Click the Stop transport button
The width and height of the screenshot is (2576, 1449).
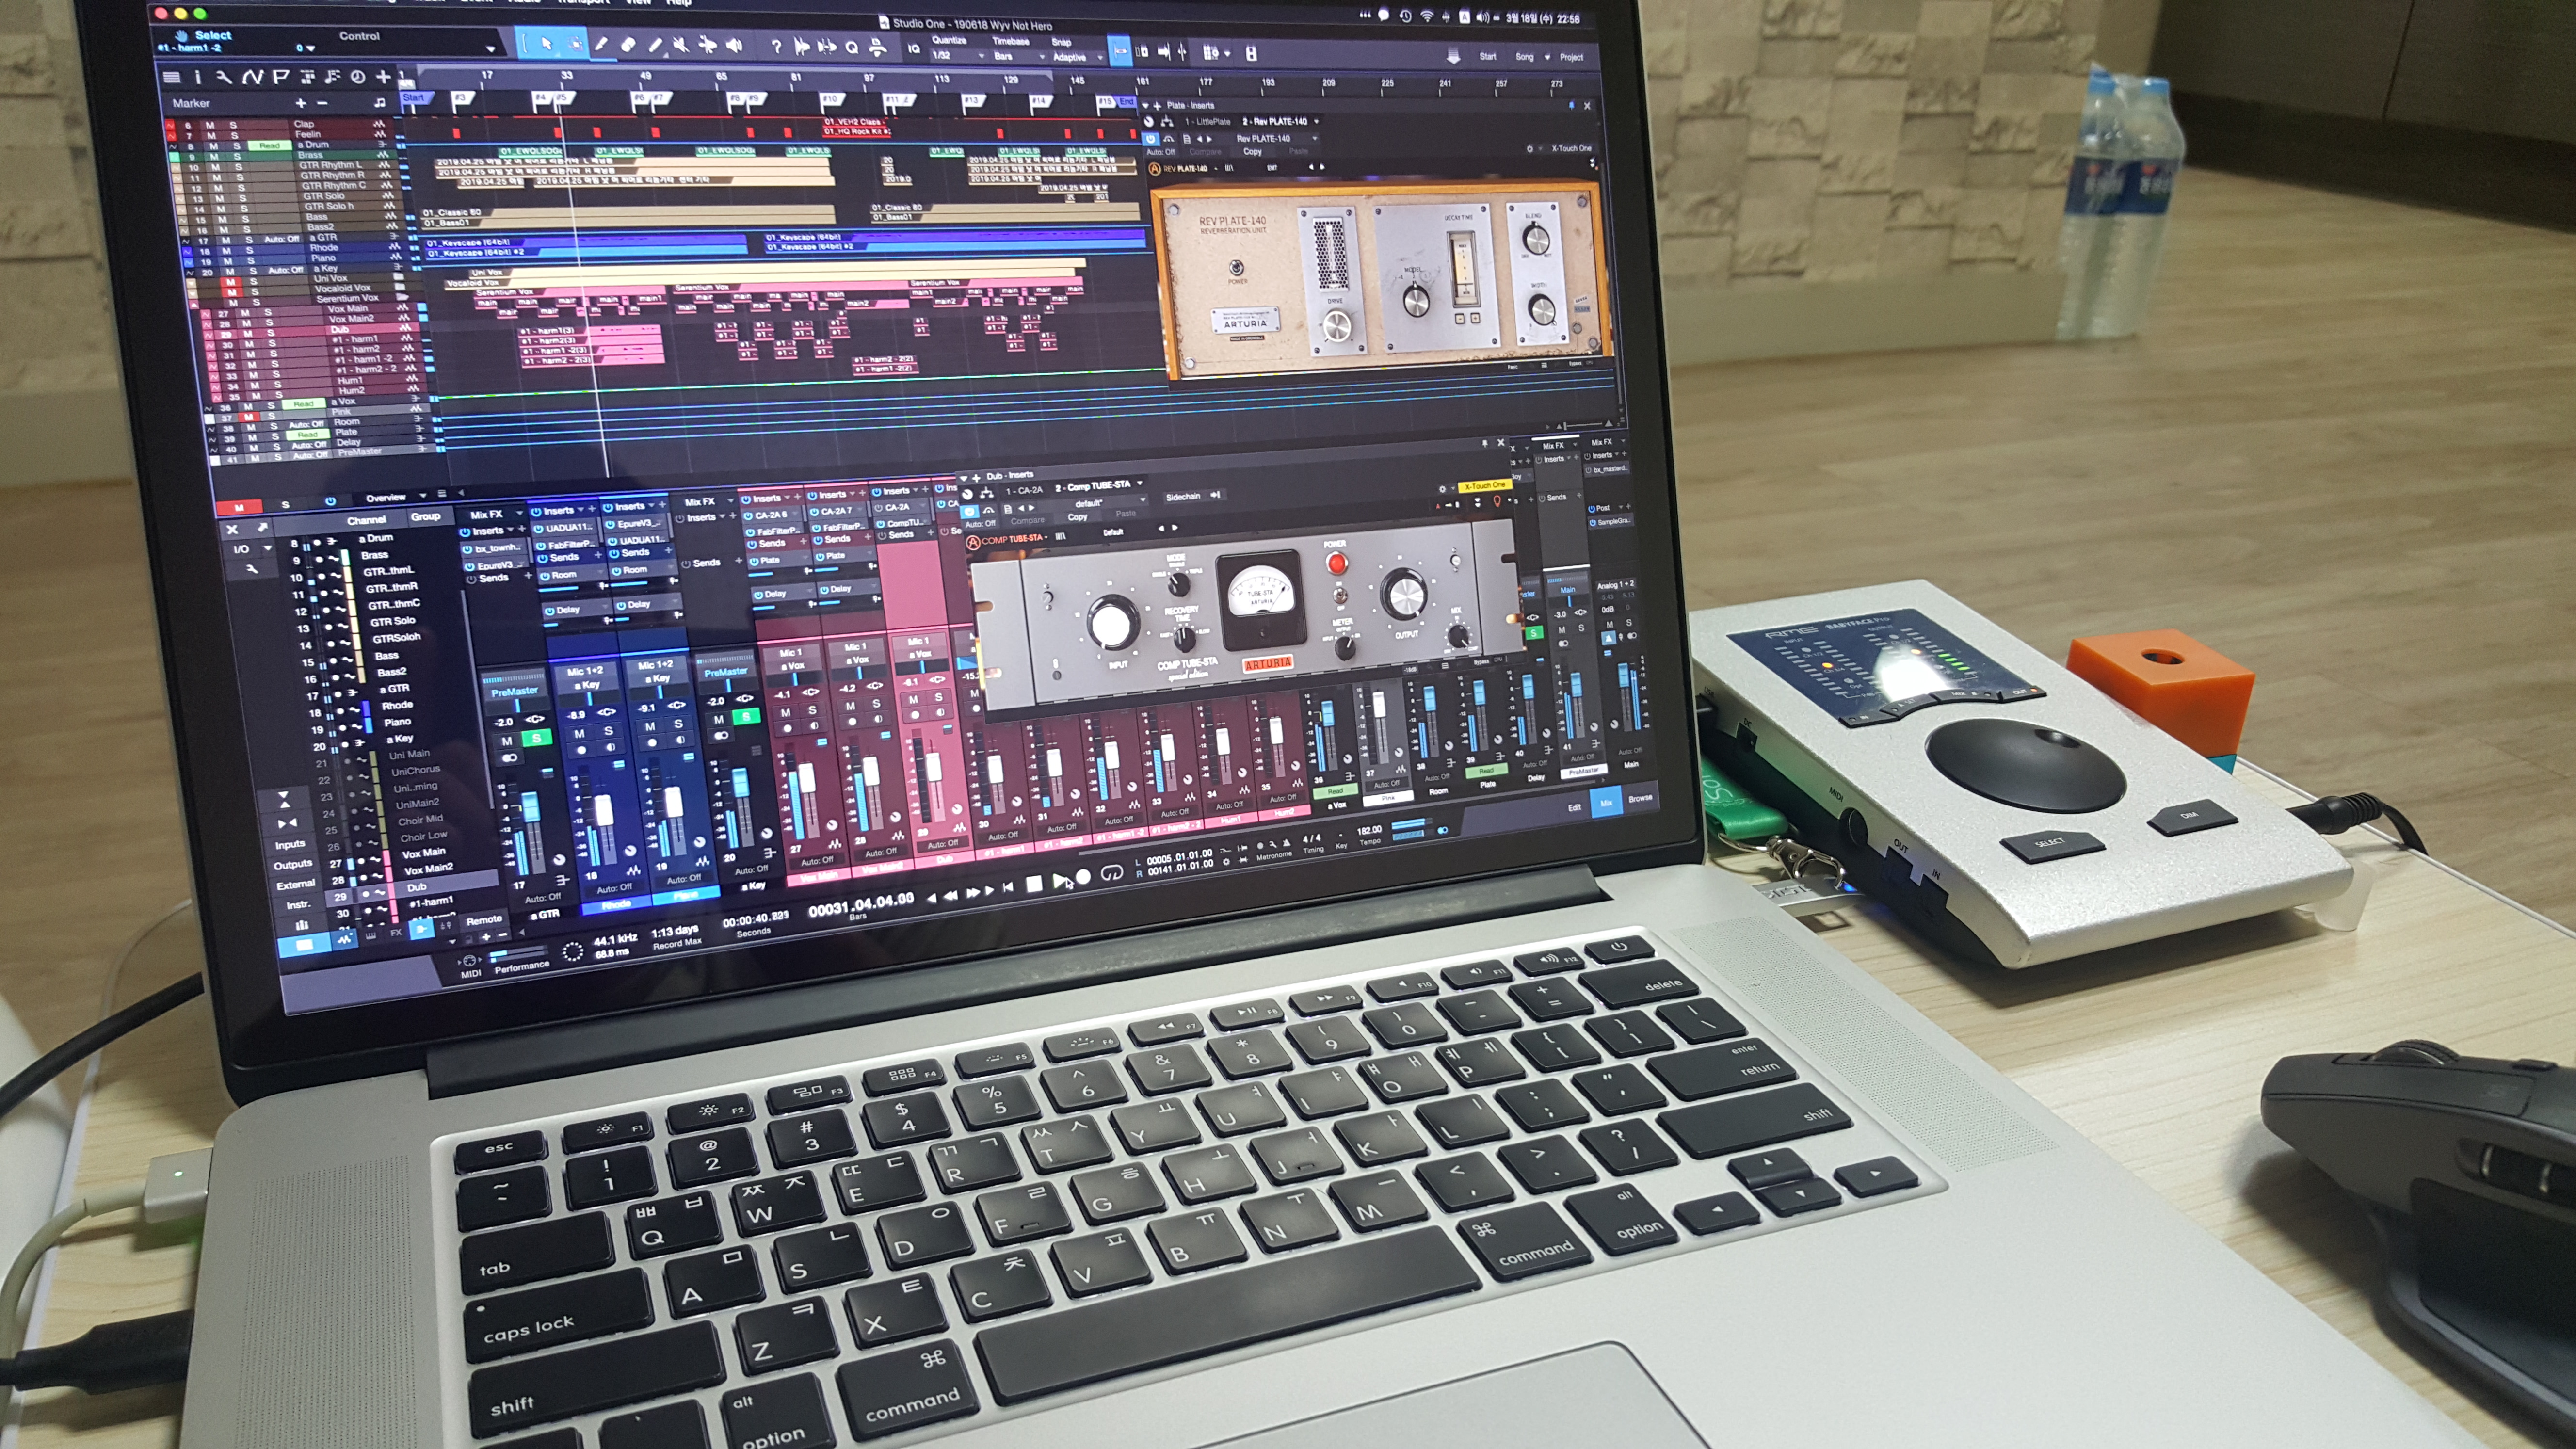click(1034, 884)
